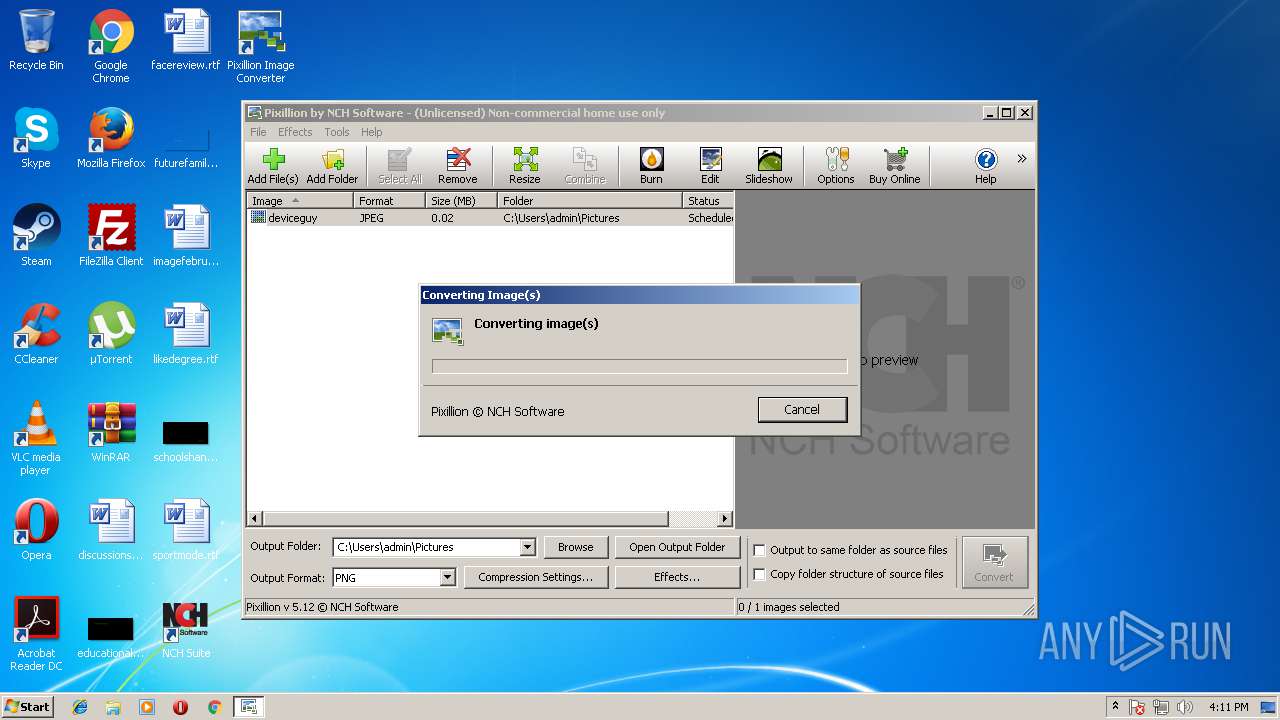The image size is (1280, 720).
Task: Open the VLC media player shortcut
Action: pyautogui.click(x=36, y=439)
